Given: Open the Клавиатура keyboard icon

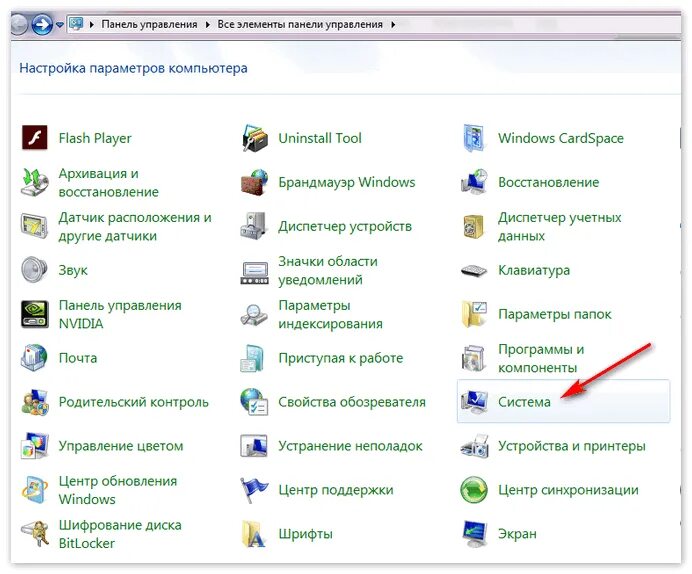Looking at the screenshot, I should coord(474,270).
